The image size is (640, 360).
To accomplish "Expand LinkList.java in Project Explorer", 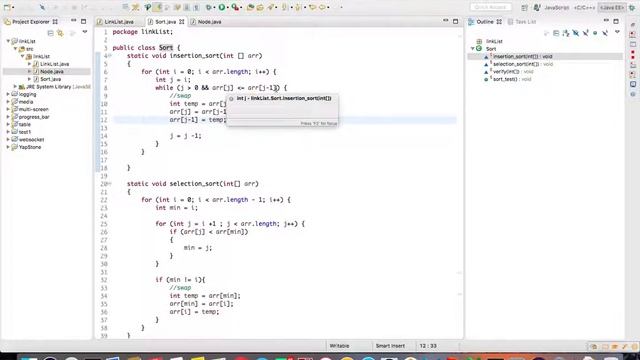I will pyautogui.click(x=29, y=64).
